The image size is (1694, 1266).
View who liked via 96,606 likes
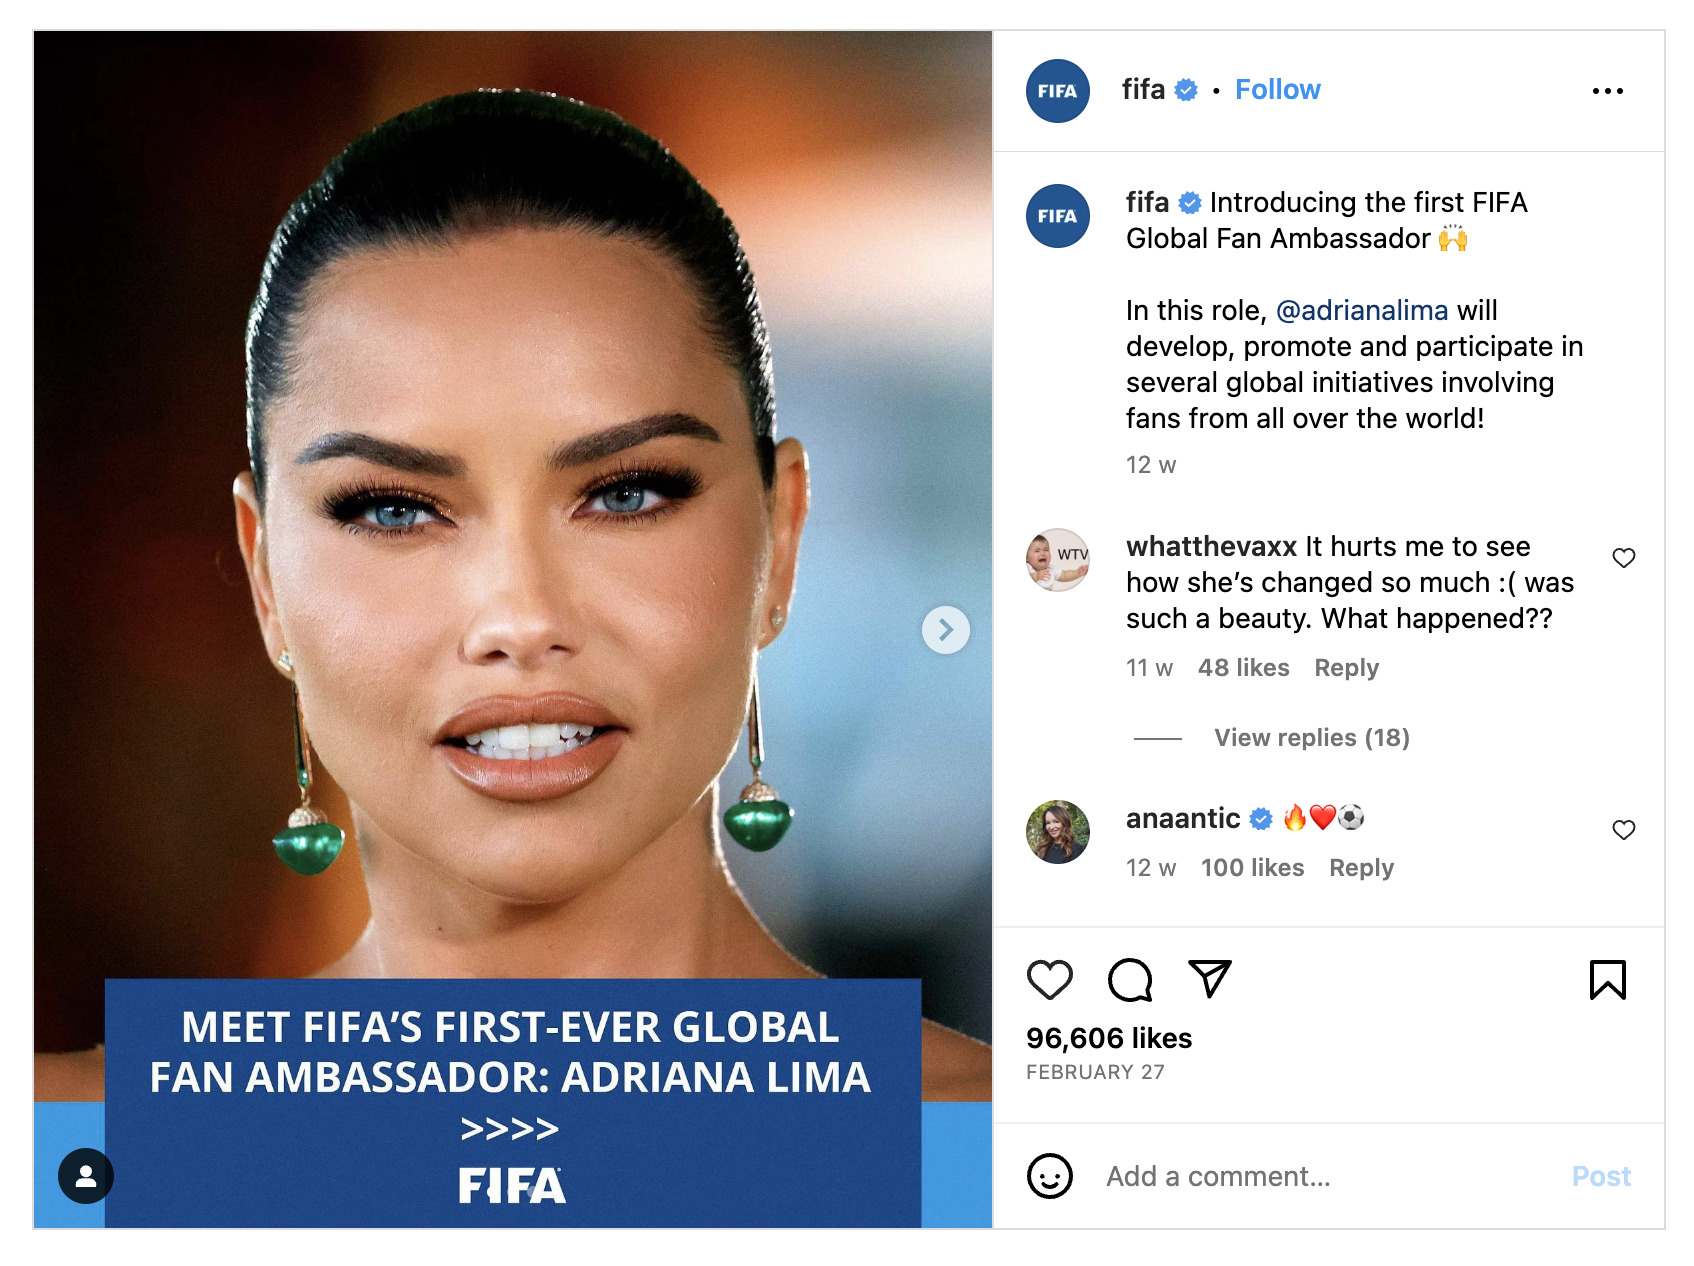1108,1038
